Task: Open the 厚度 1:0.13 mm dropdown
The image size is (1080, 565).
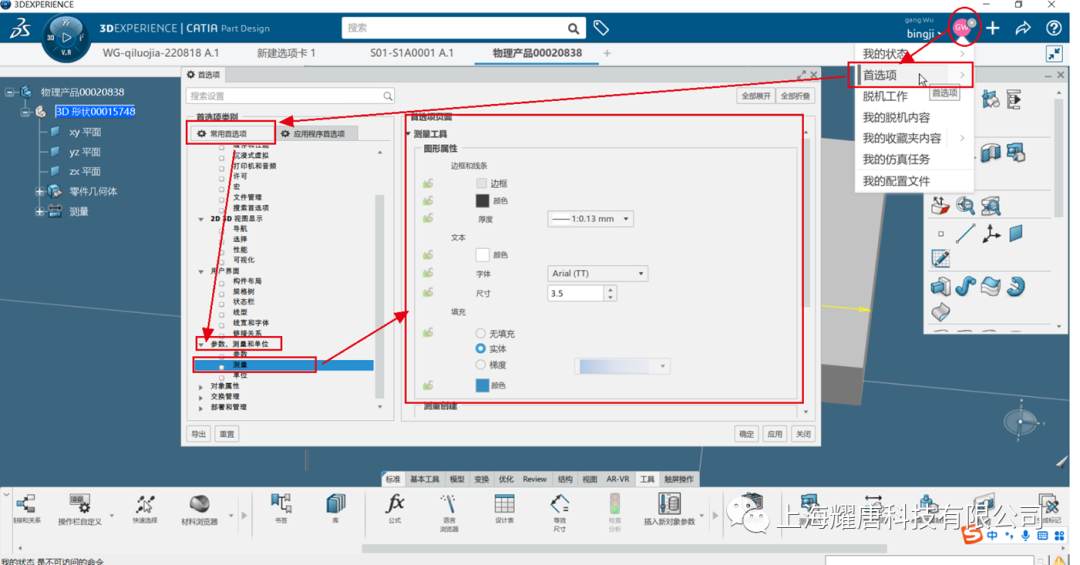Action: point(590,219)
